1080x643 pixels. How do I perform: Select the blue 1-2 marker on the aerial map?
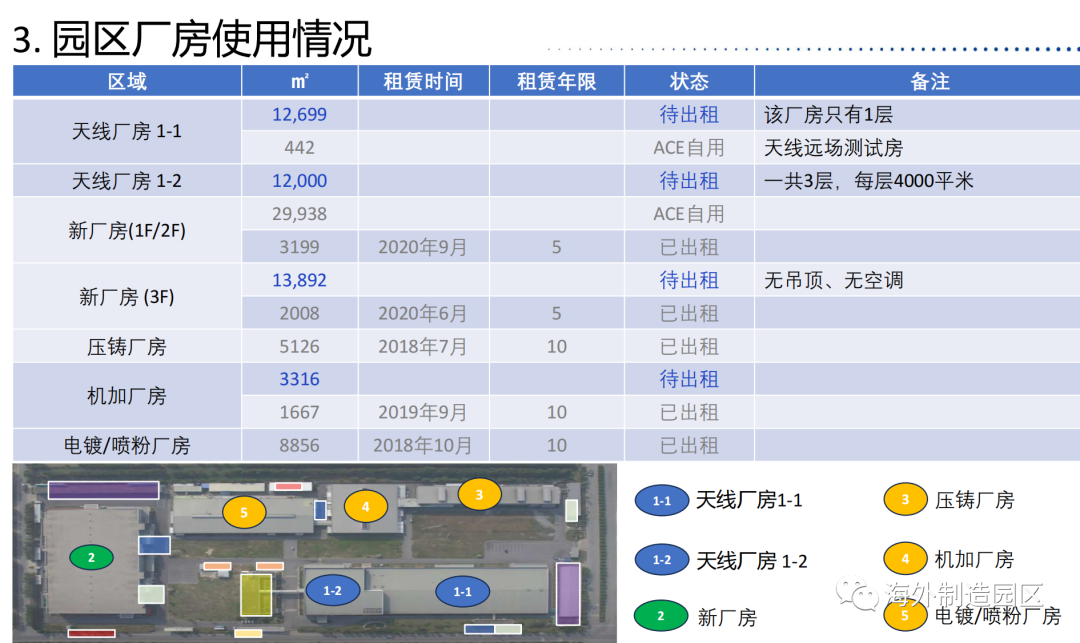pyautogui.click(x=333, y=590)
